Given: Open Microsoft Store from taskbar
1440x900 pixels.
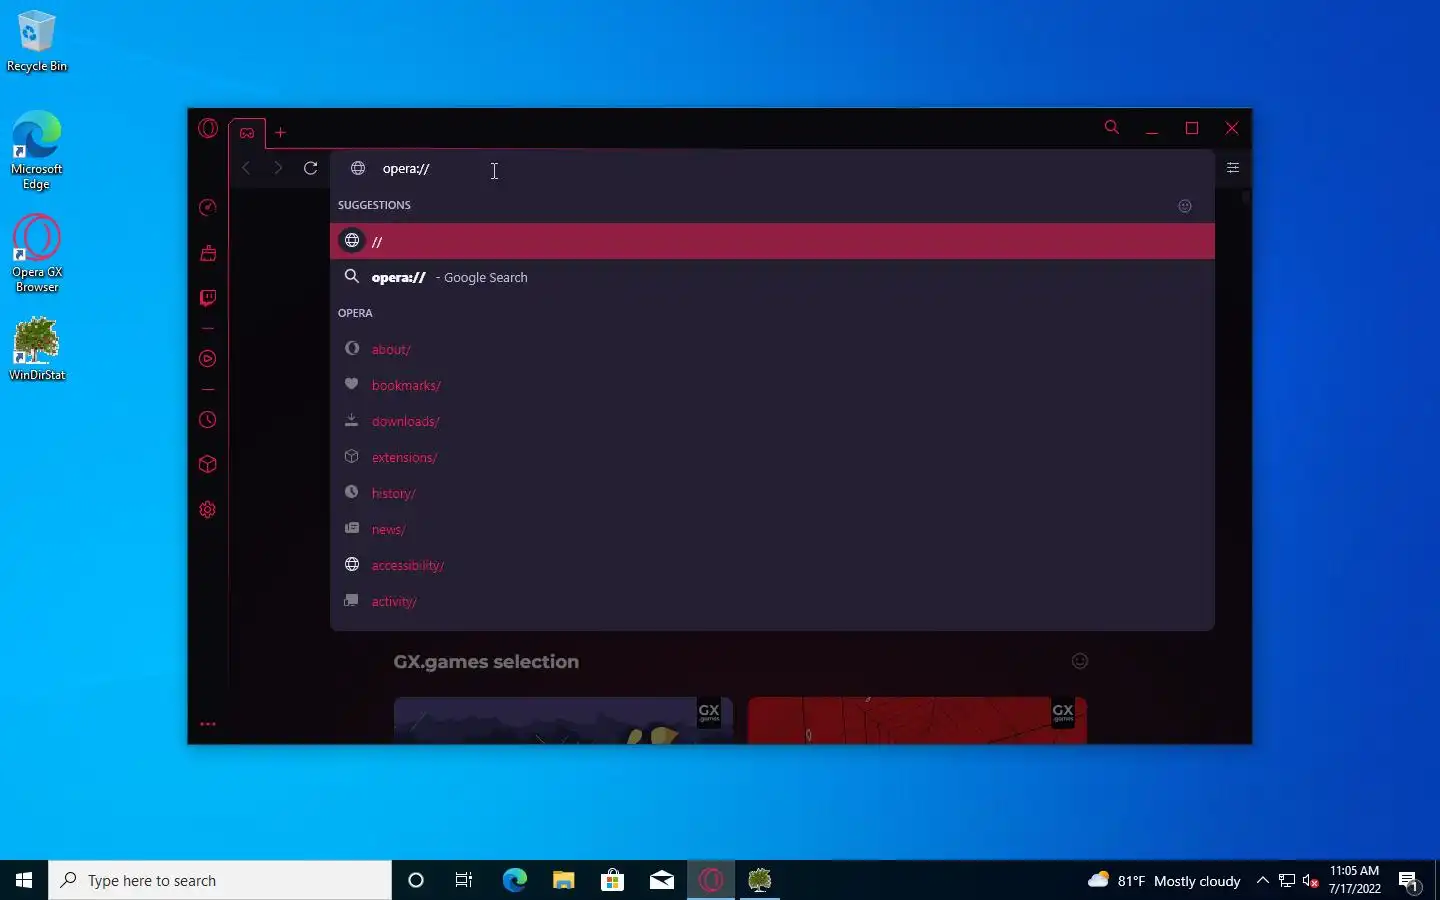Looking at the screenshot, I should click(x=612, y=880).
